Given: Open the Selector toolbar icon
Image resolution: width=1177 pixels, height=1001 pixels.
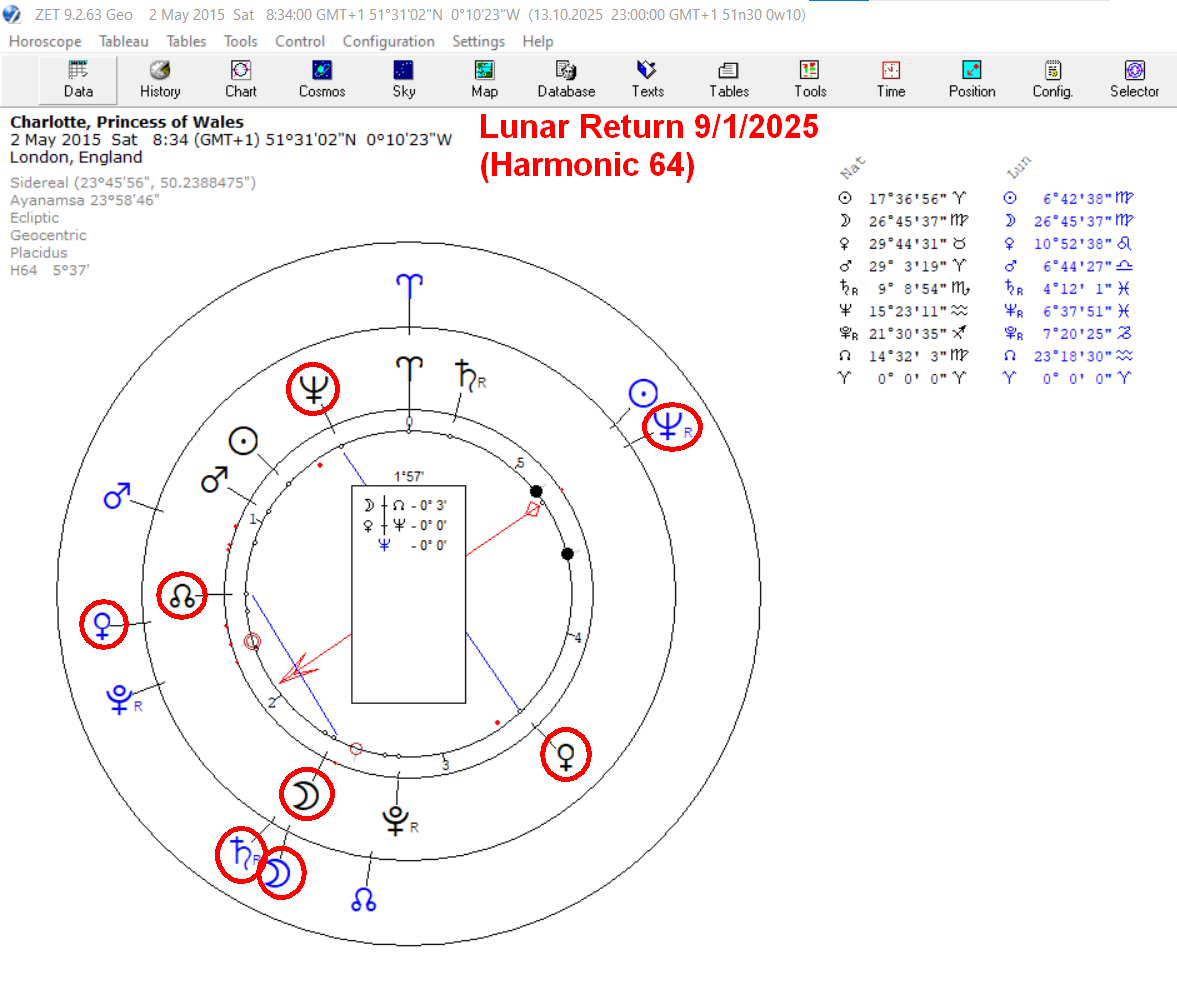Looking at the screenshot, I should (x=1134, y=80).
